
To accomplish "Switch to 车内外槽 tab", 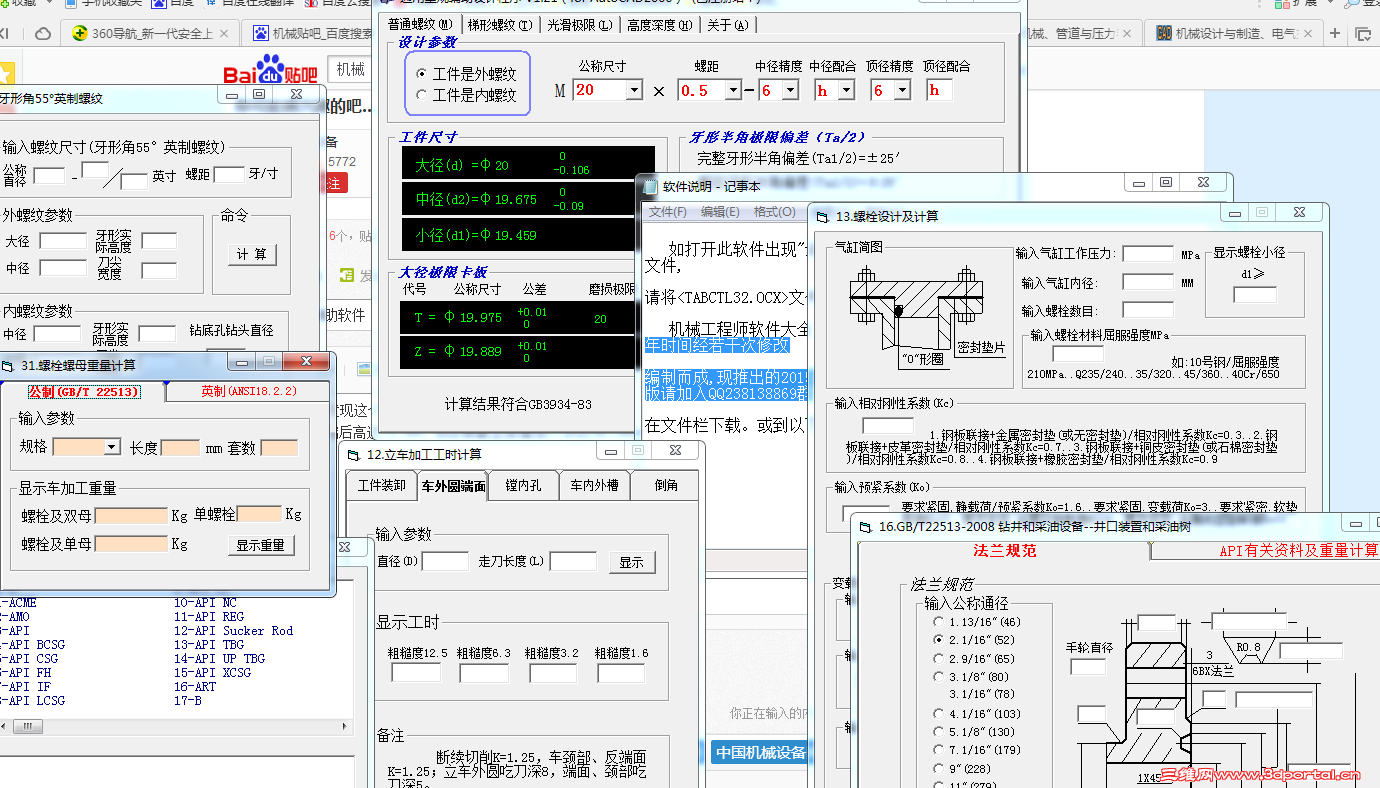I will point(594,485).
